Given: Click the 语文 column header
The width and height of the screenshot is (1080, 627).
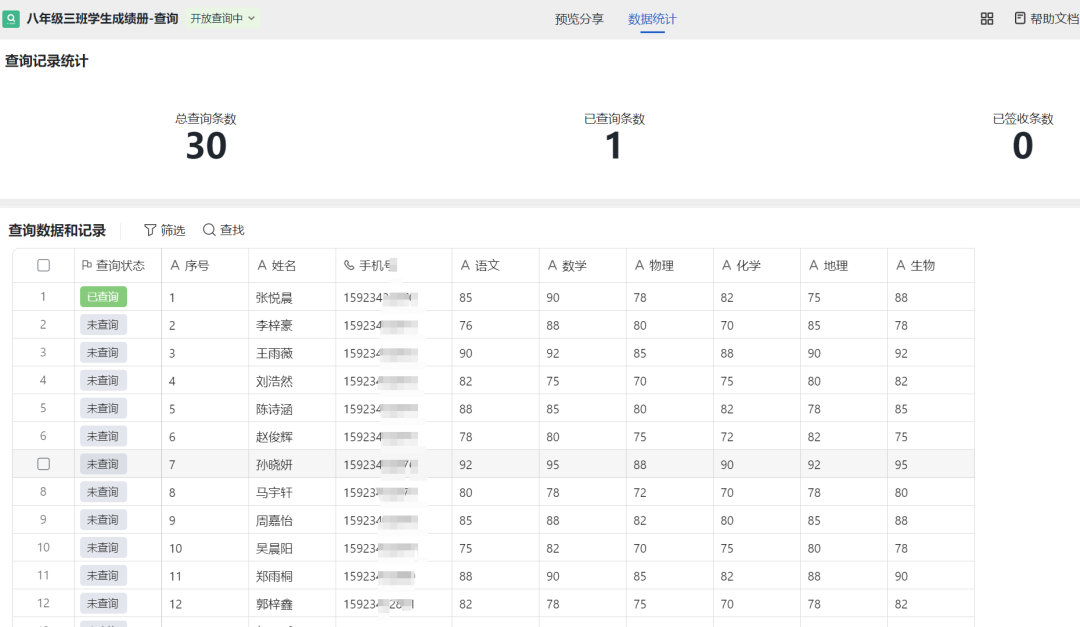Looking at the screenshot, I should pos(487,266).
